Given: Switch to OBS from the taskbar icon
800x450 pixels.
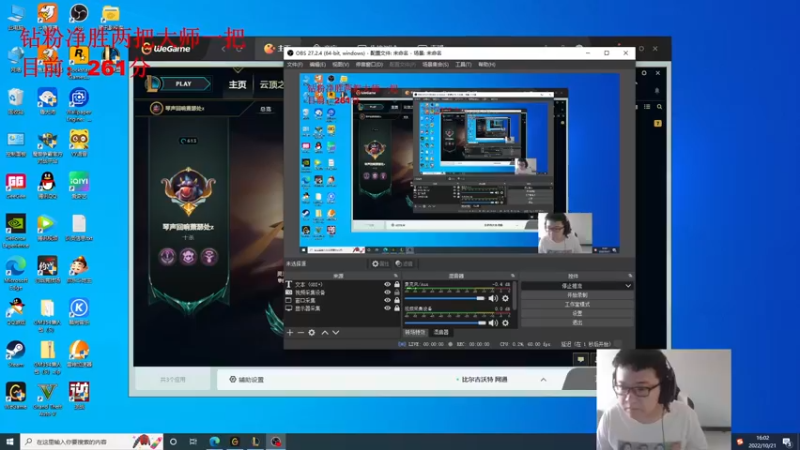Looking at the screenshot, I should pos(276,442).
